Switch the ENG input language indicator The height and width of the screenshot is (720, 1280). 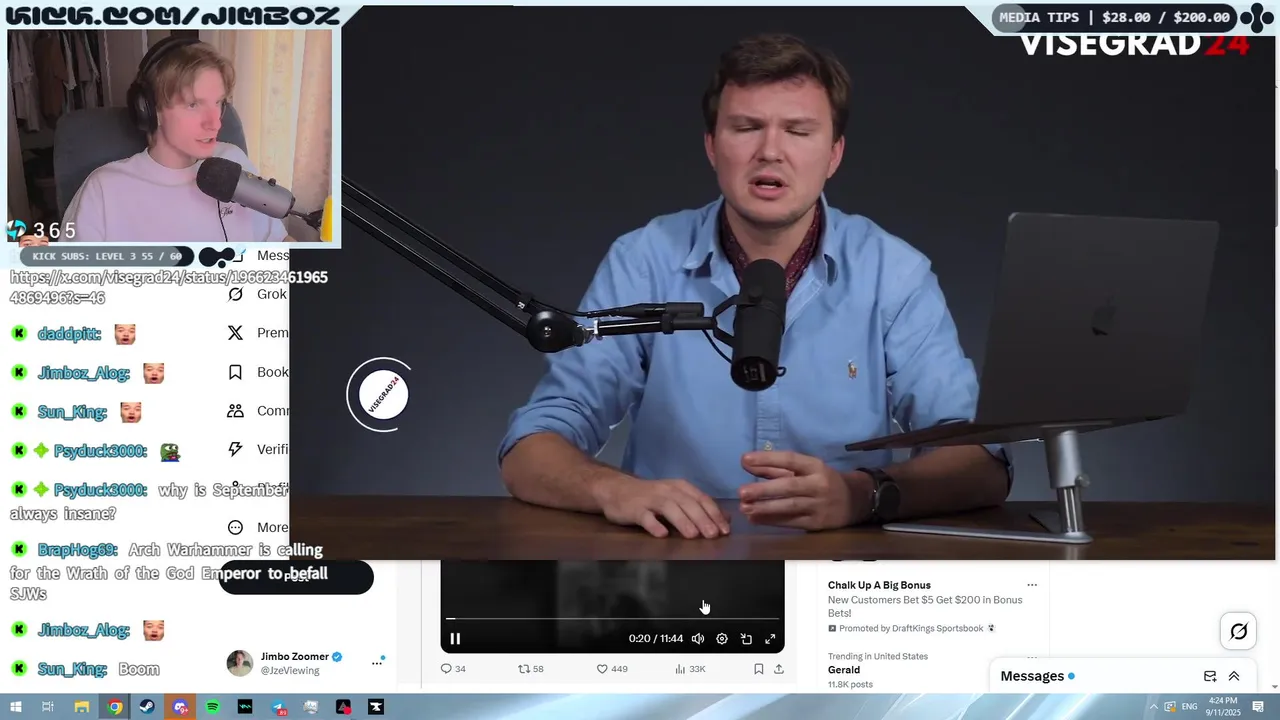[1190, 707]
